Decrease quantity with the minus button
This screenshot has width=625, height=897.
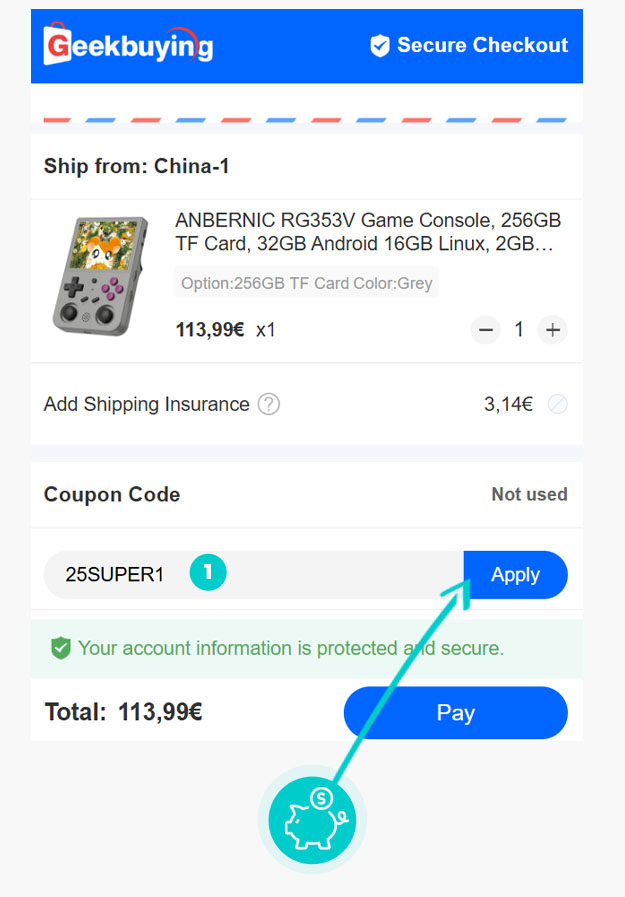pos(486,329)
